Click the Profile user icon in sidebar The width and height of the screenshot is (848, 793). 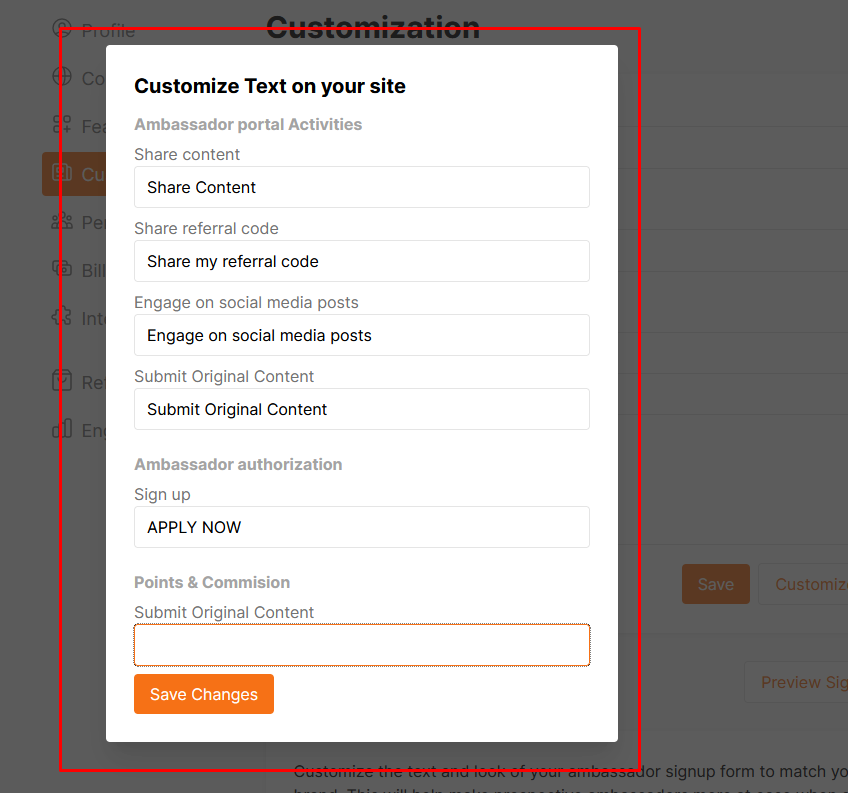pos(62,28)
